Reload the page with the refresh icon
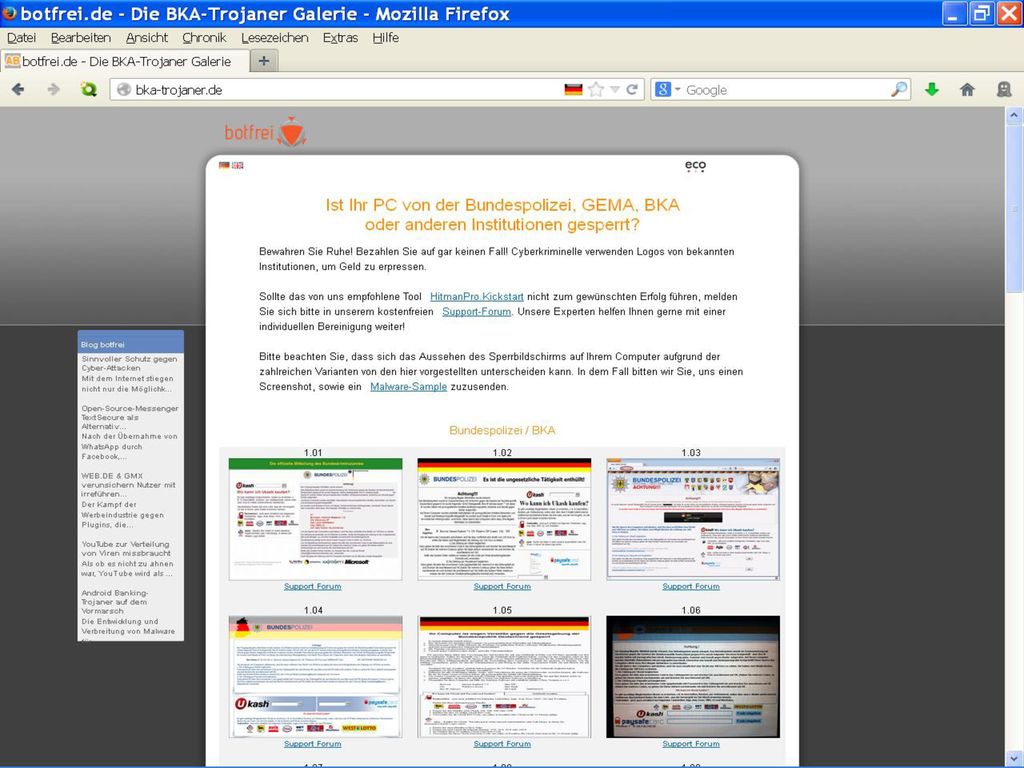The width and height of the screenshot is (1024, 768). (632, 89)
